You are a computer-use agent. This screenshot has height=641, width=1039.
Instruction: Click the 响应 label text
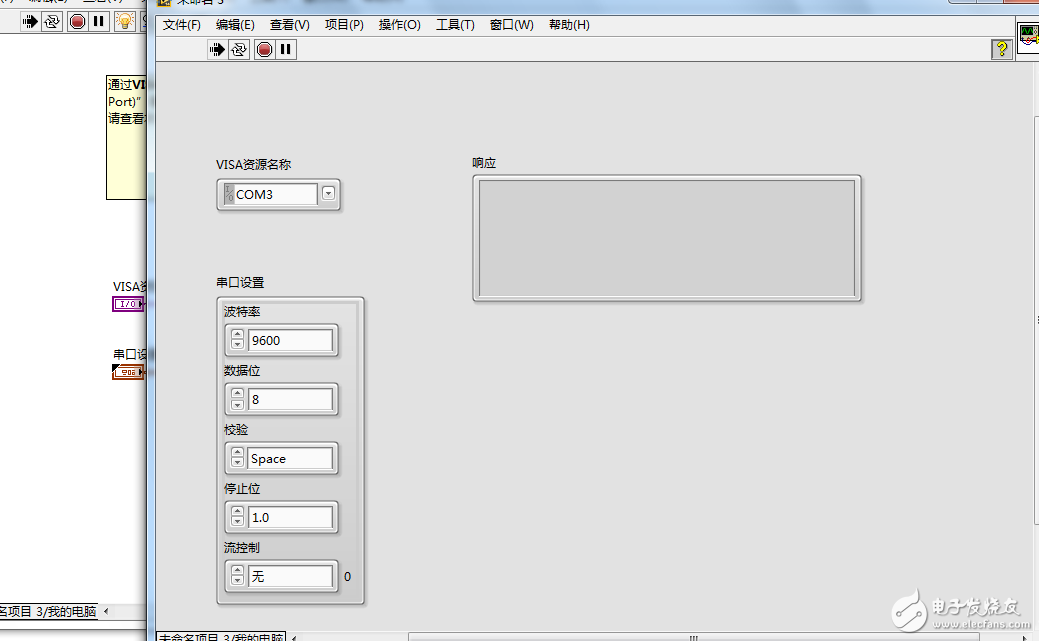point(484,163)
